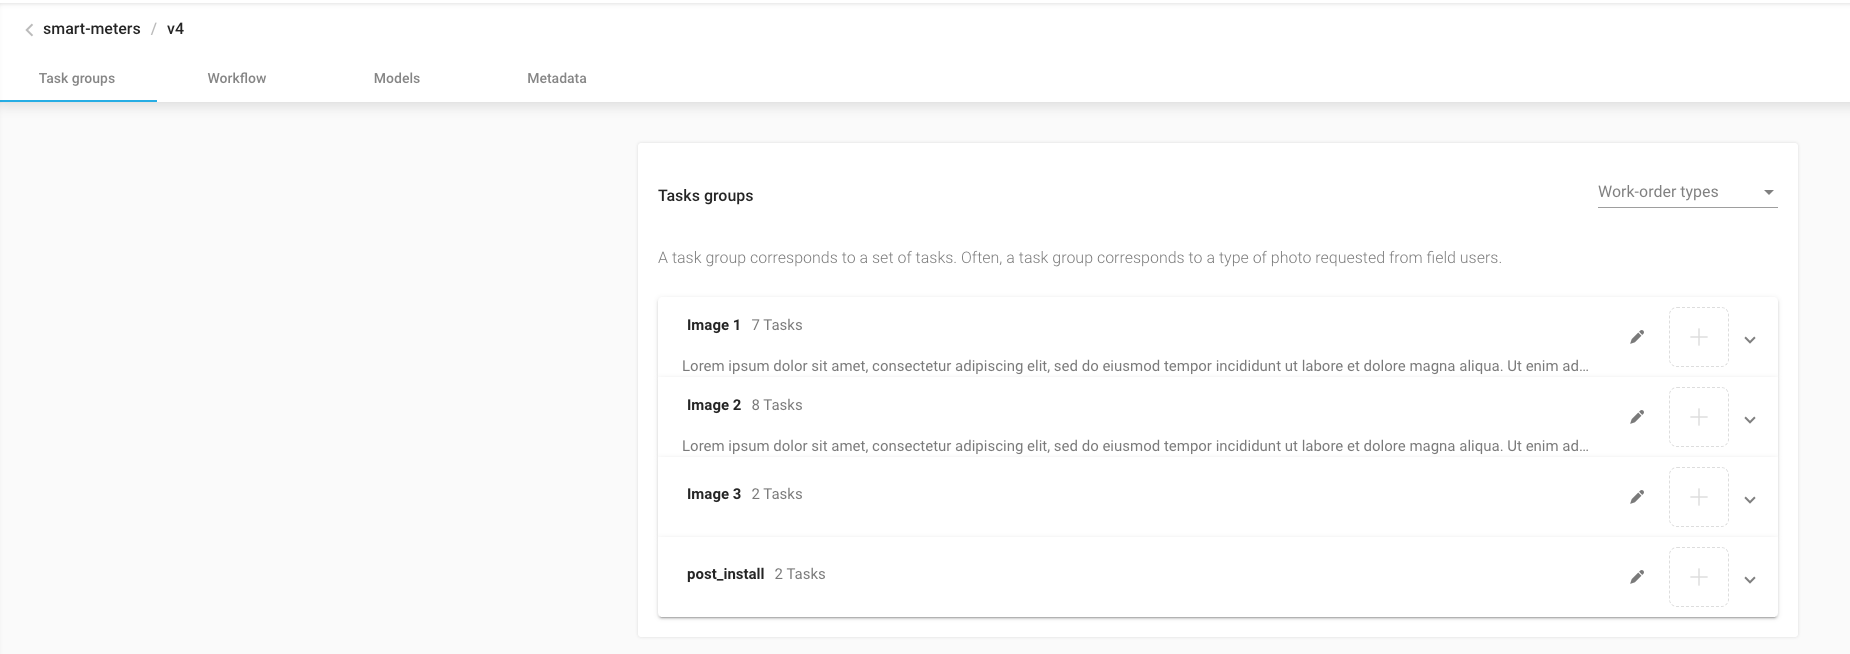
Task: Expand the Image 3 task group
Action: pyautogui.click(x=1750, y=500)
